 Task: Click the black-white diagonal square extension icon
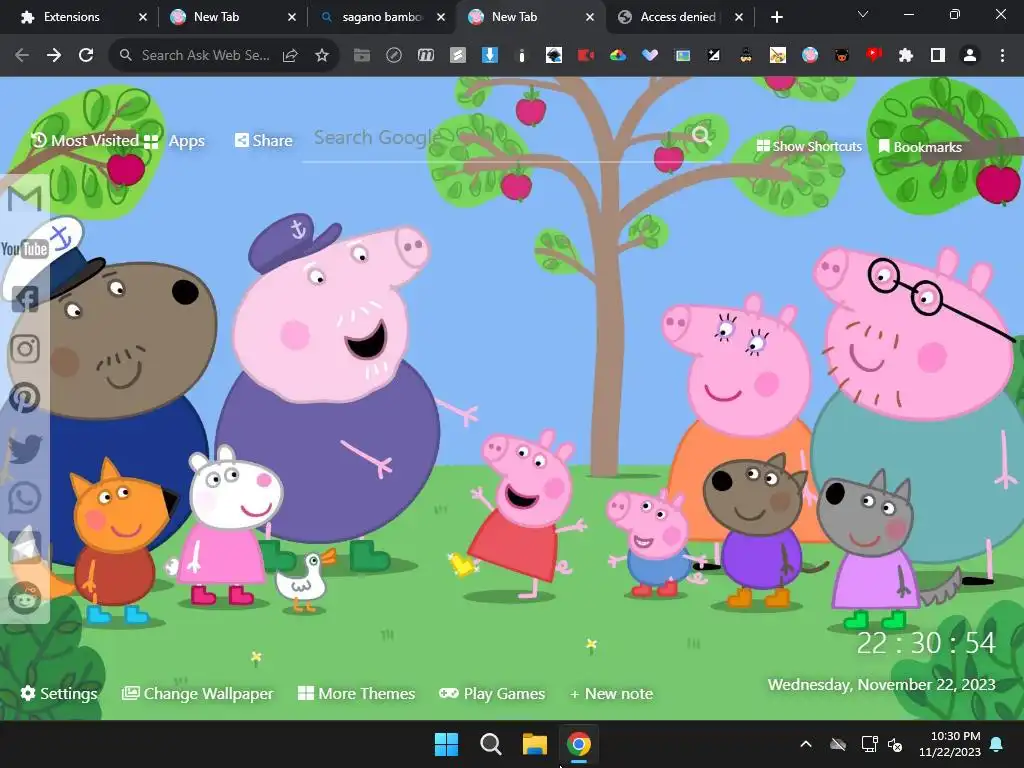(714, 56)
